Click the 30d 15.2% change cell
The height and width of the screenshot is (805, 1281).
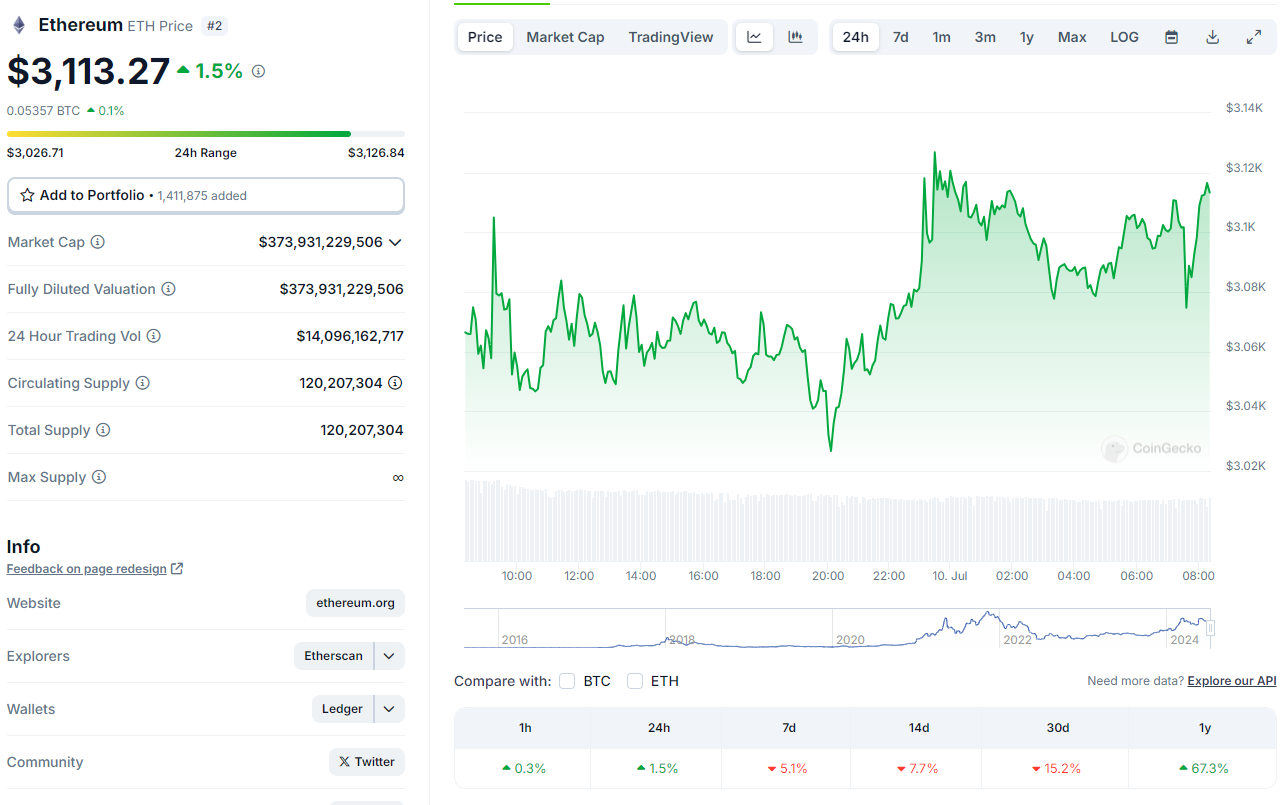pos(1055,769)
